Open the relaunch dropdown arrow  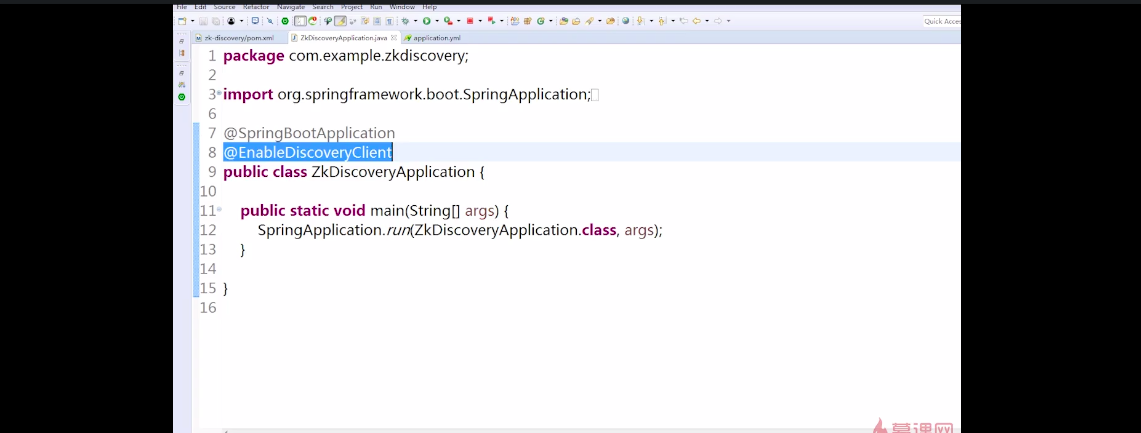(x=501, y=21)
